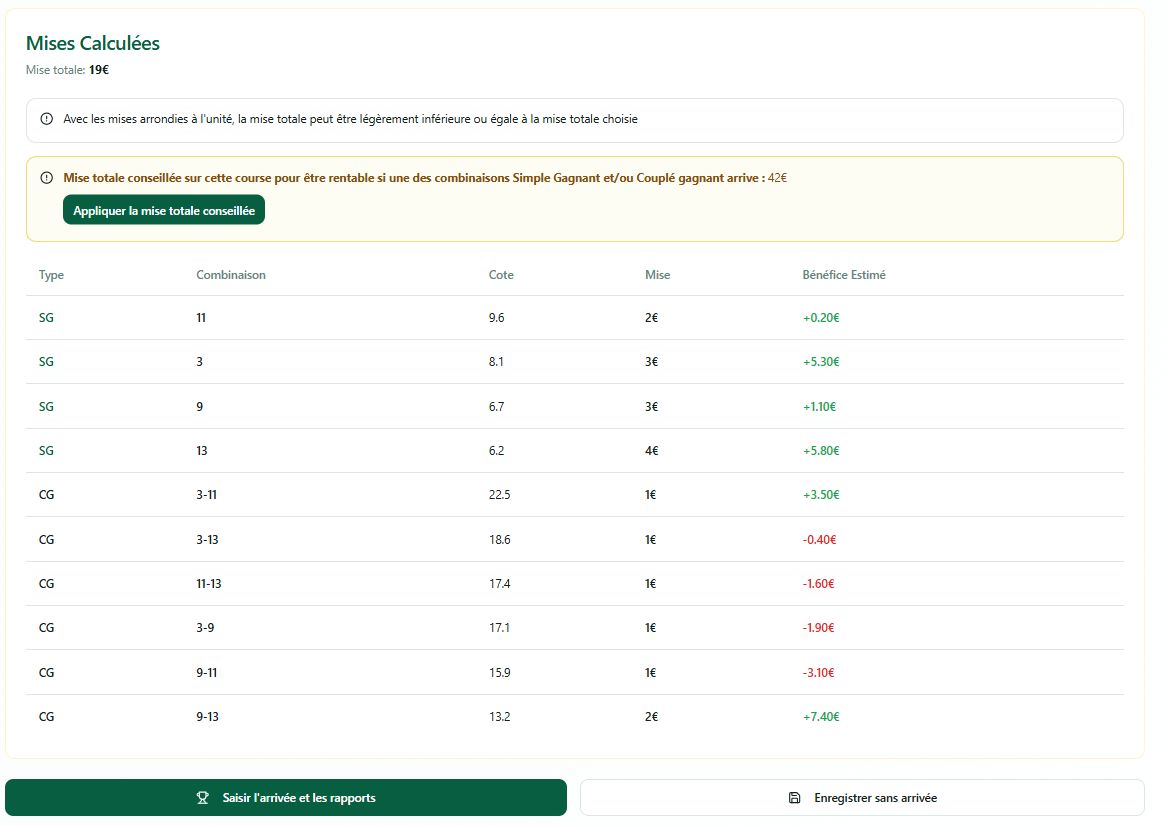1167x826 pixels.
Task: Click the warning icon beside the recommended total stake
Action: click(x=47, y=178)
